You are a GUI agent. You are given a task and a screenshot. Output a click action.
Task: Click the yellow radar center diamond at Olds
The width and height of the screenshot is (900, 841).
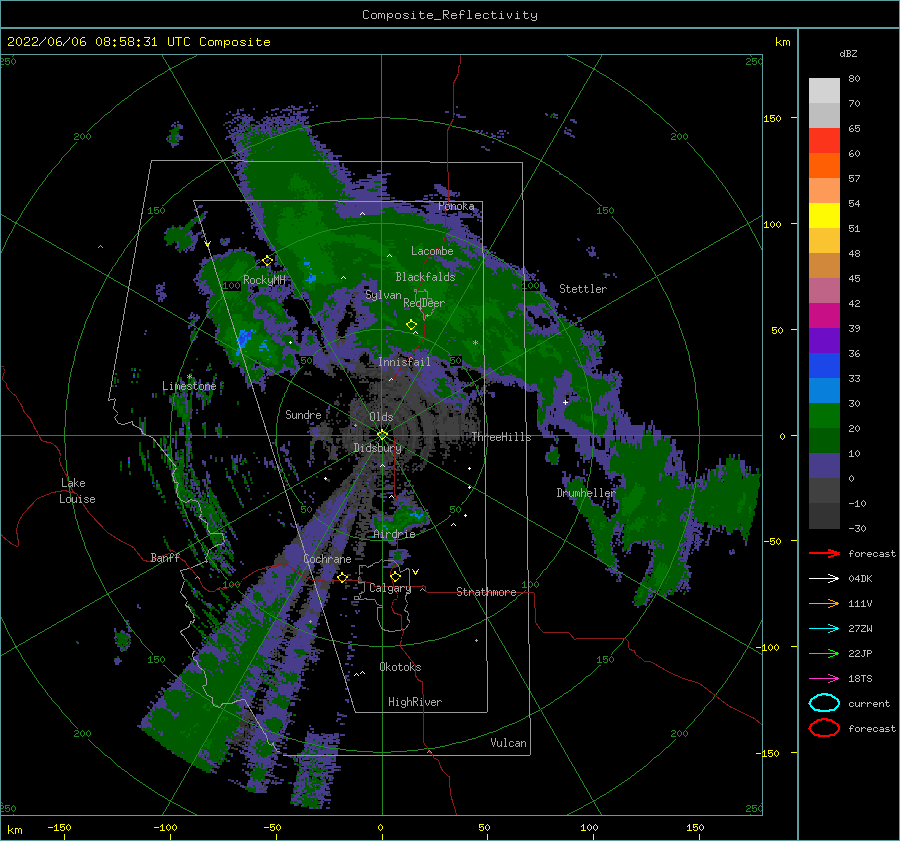(x=382, y=435)
